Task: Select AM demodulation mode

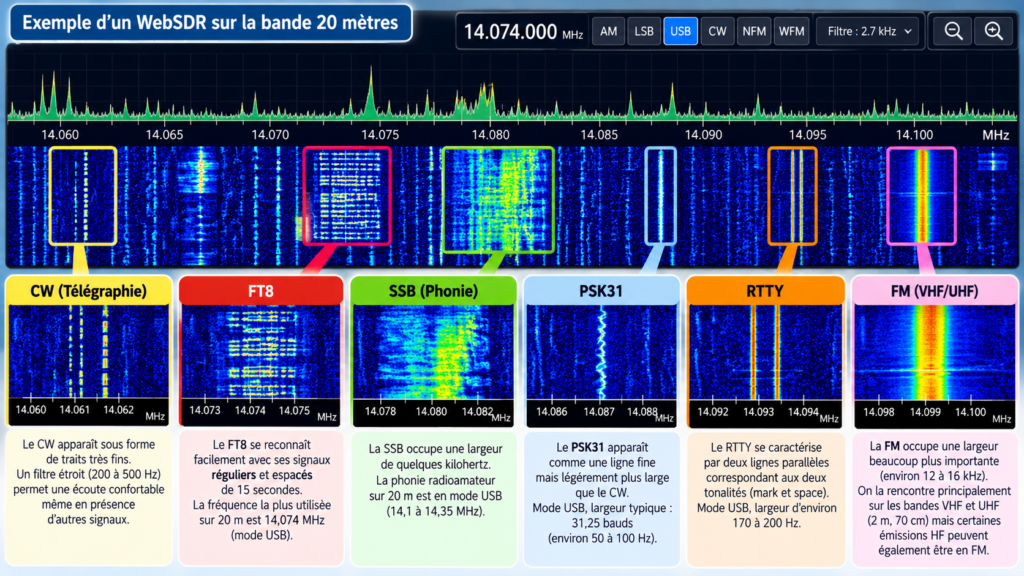Action: (x=609, y=31)
